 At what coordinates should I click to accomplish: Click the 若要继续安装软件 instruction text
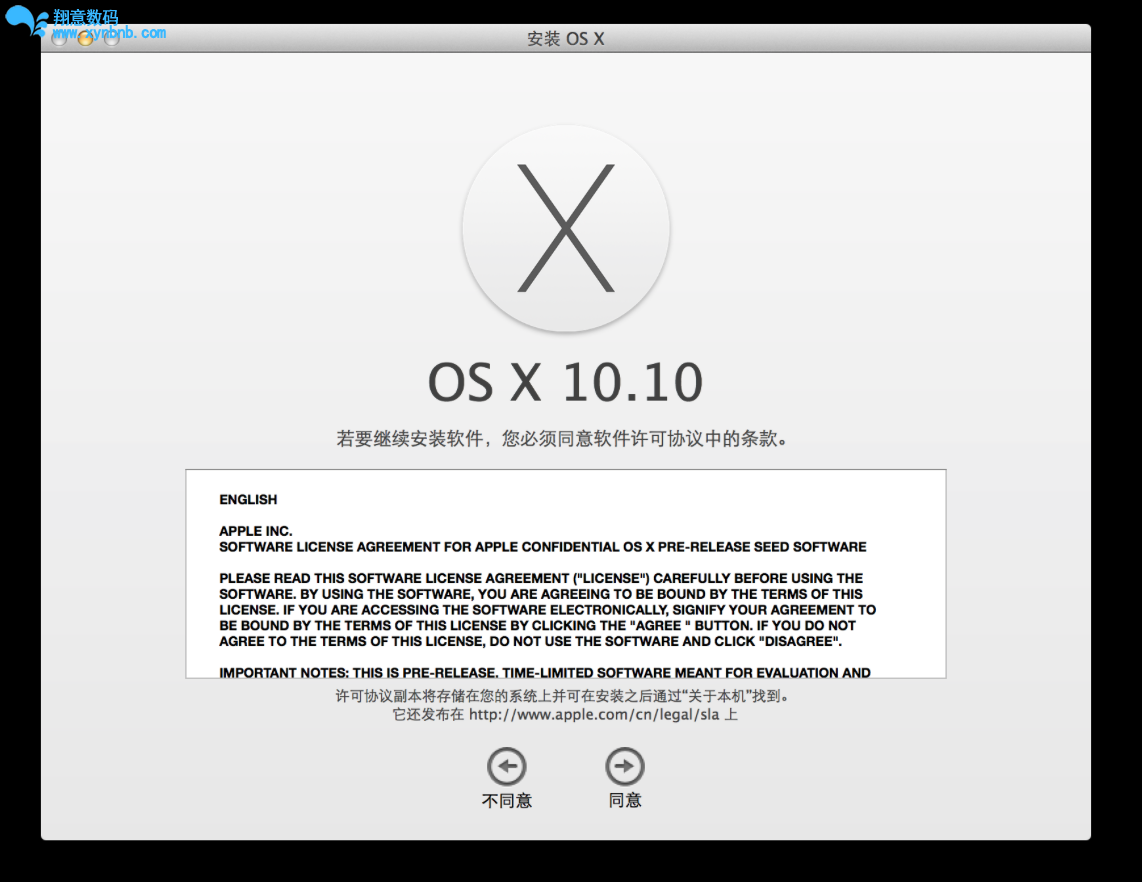562,438
